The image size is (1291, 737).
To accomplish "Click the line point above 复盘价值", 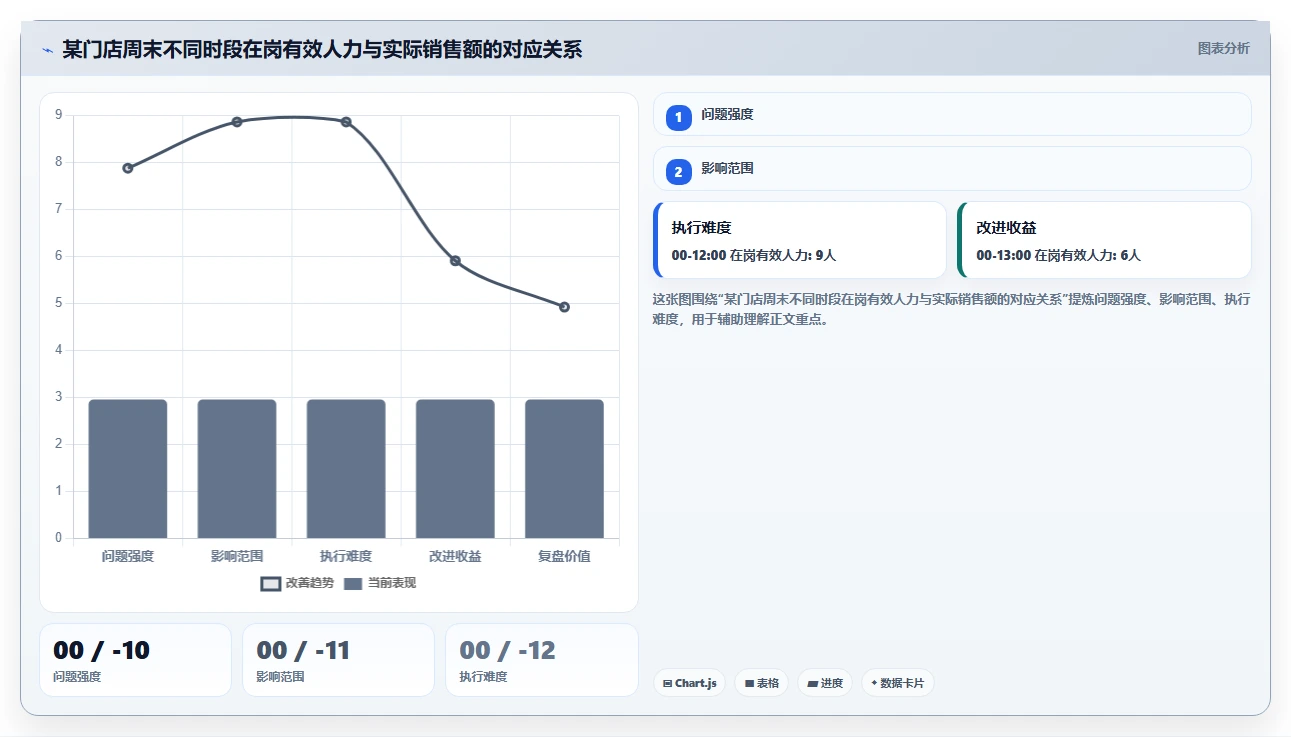I will 564,307.
